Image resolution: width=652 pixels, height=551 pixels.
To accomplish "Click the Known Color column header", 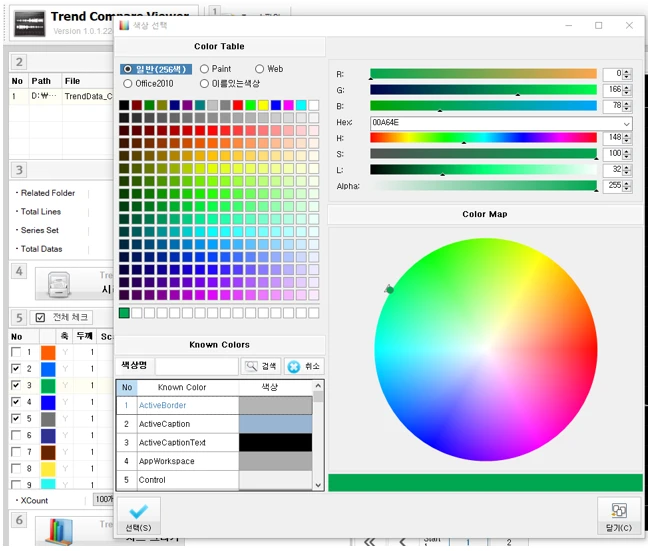I will click(182, 387).
